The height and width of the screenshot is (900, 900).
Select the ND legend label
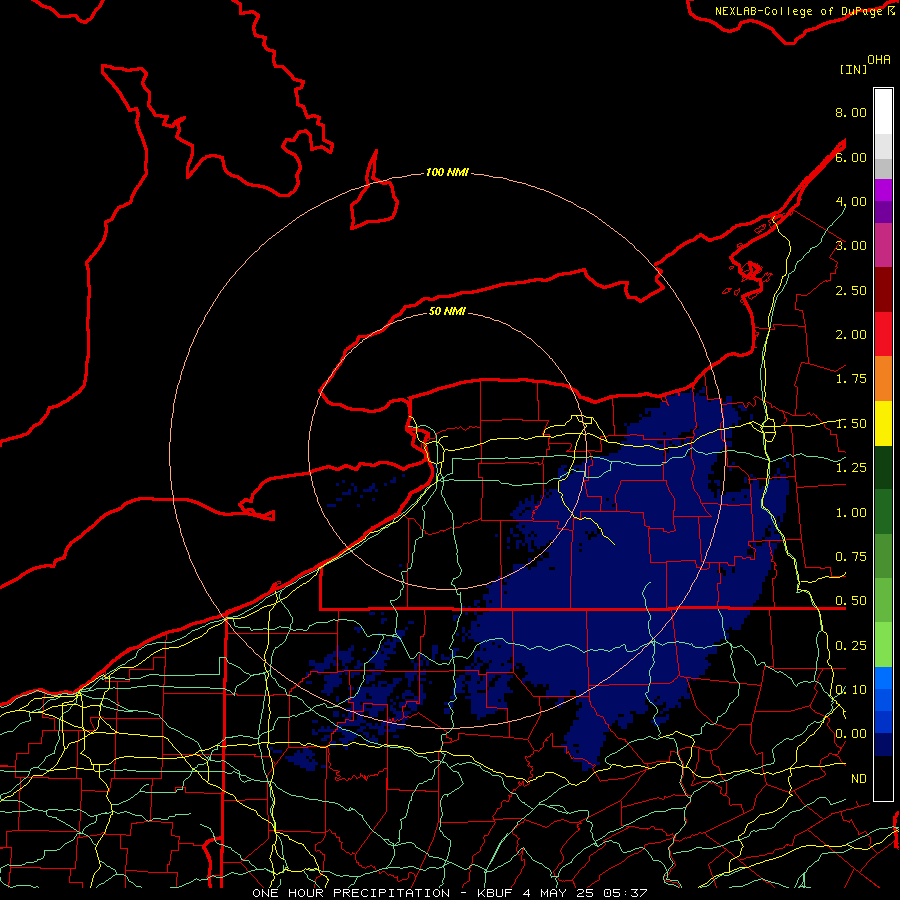(x=859, y=779)
